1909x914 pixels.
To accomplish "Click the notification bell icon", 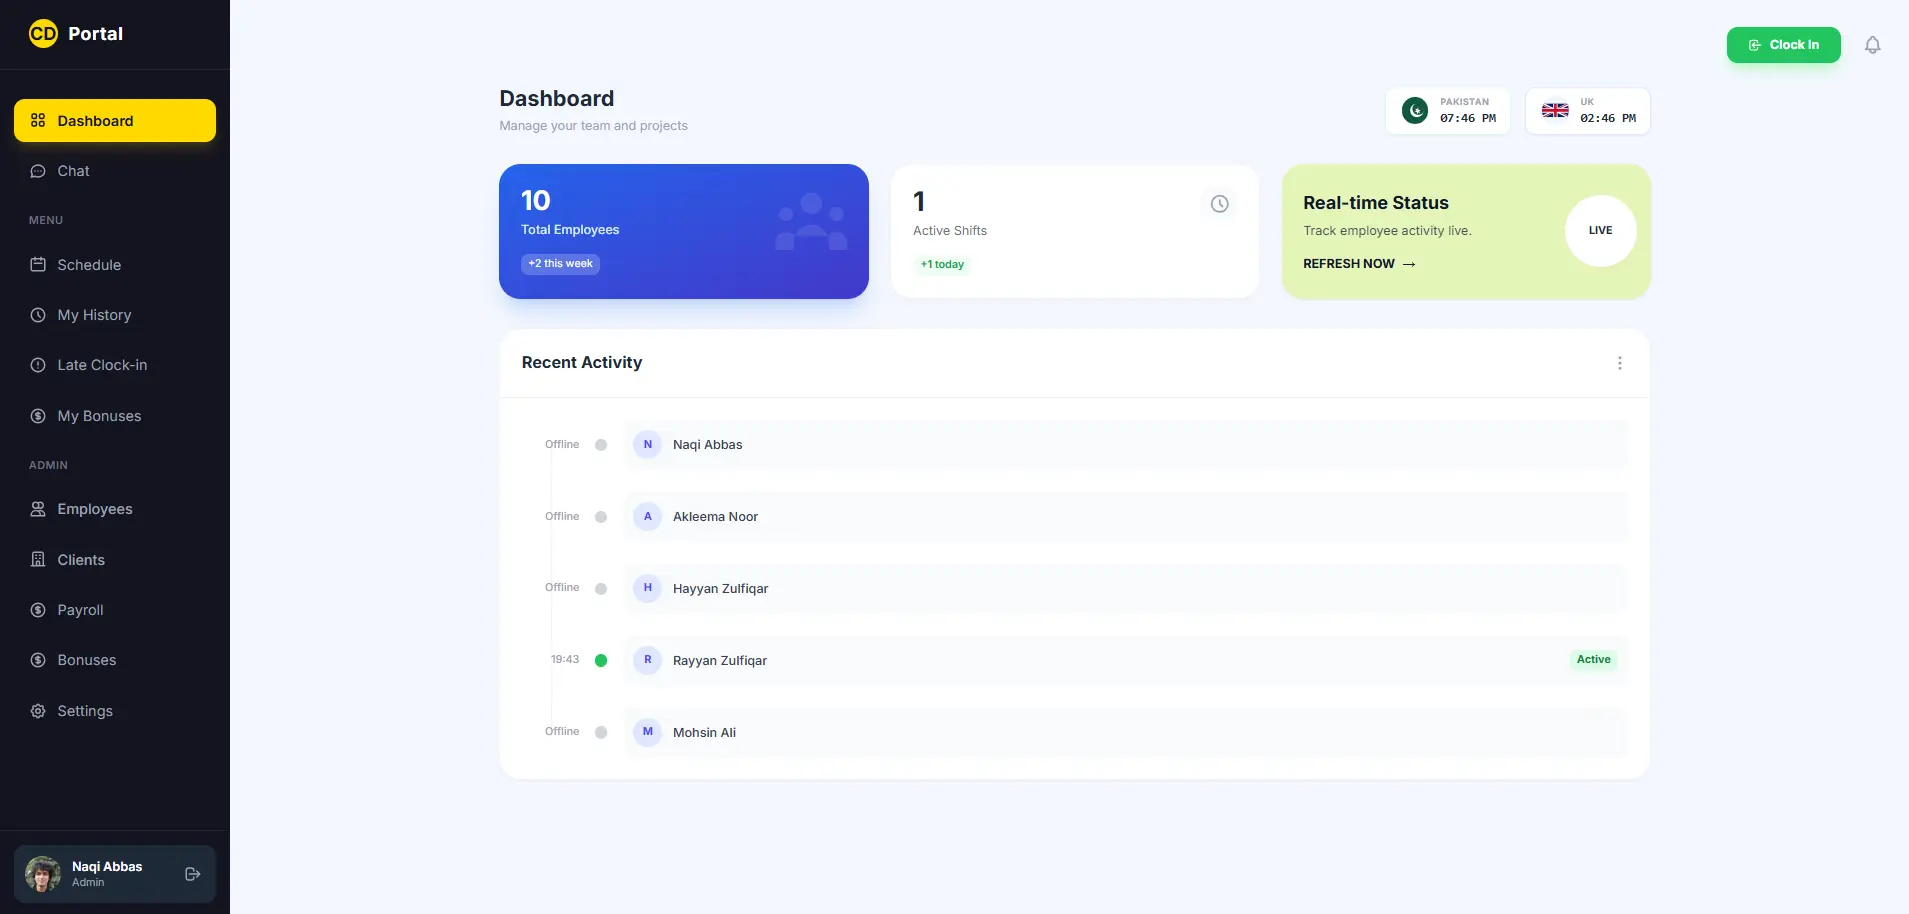I will (x=1872, y=44).
